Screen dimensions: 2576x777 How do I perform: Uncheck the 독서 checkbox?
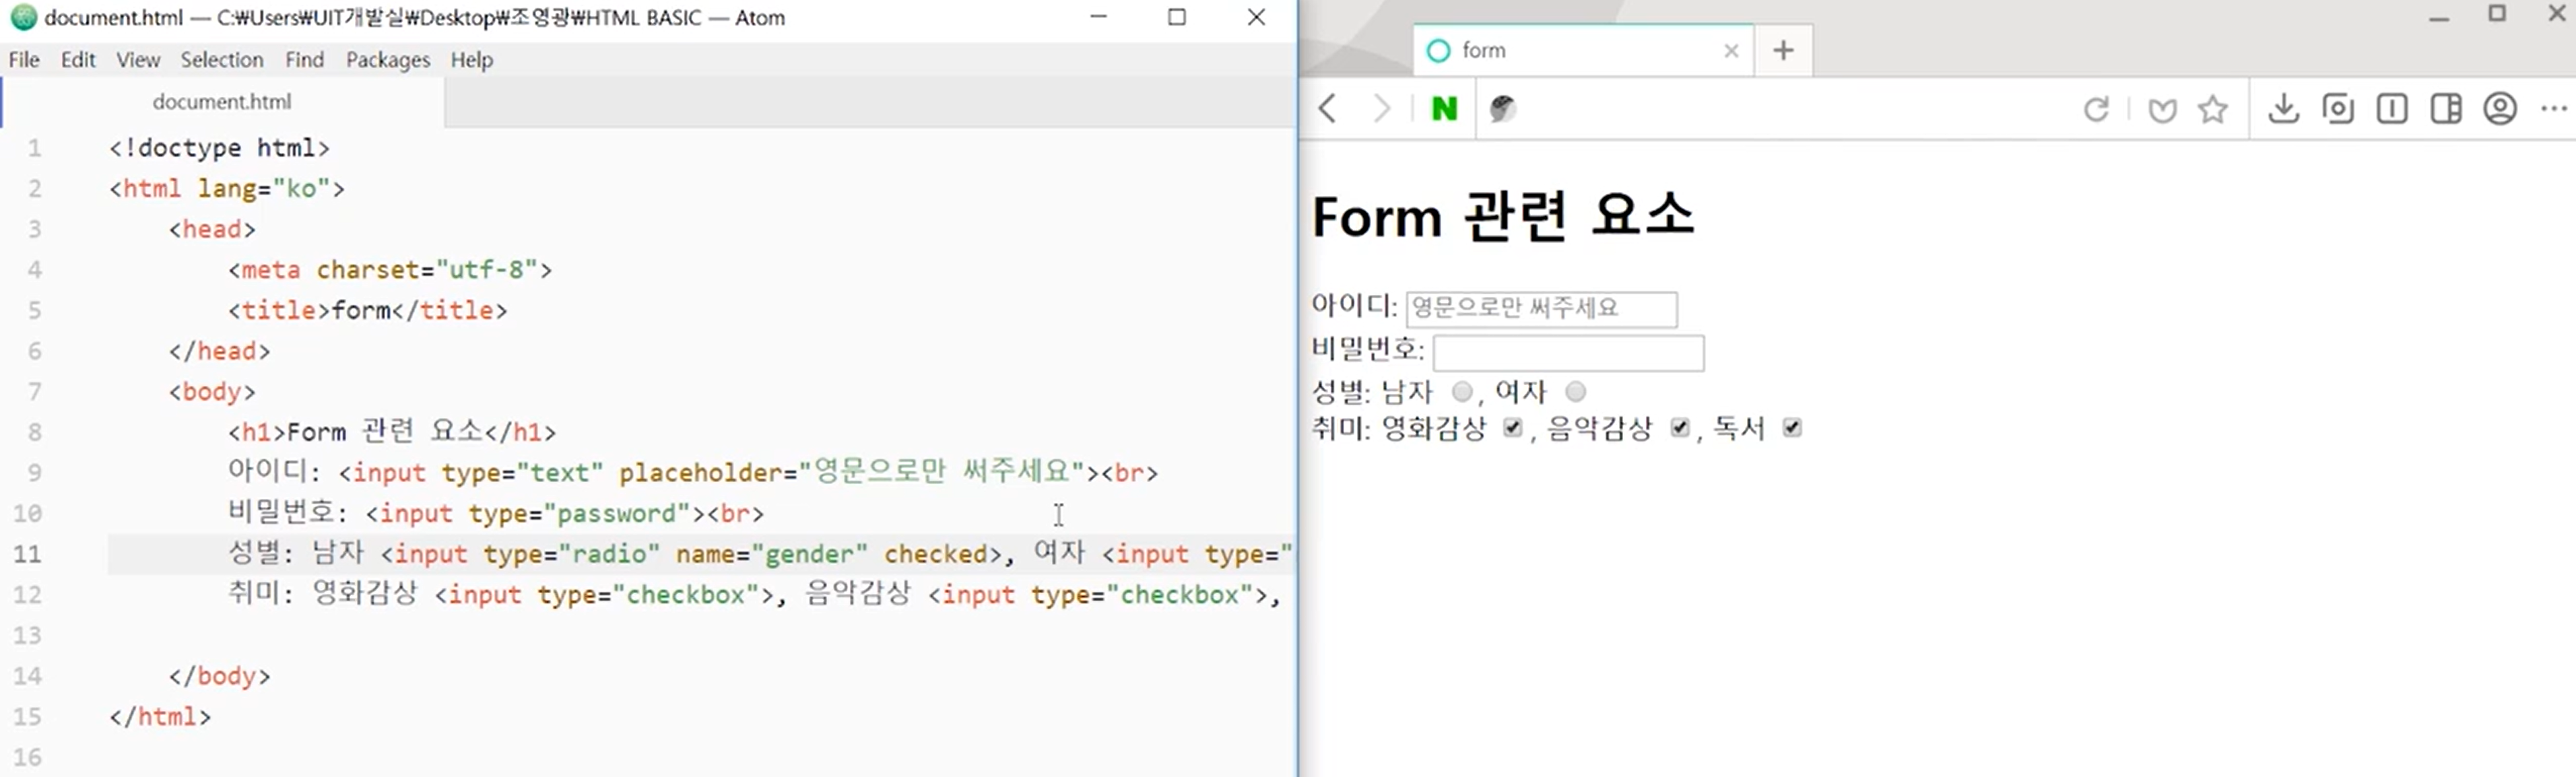(1792, 428)
